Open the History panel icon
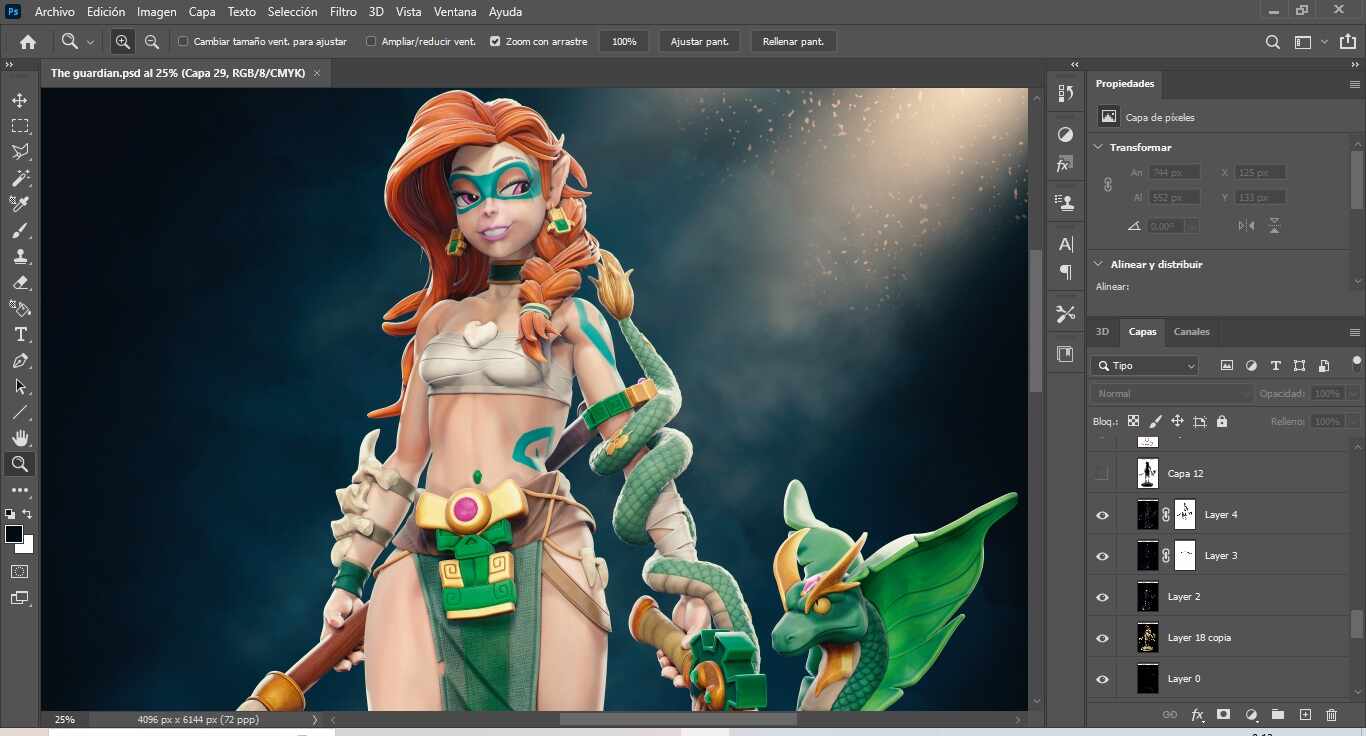 click(x=1066, y=93)
